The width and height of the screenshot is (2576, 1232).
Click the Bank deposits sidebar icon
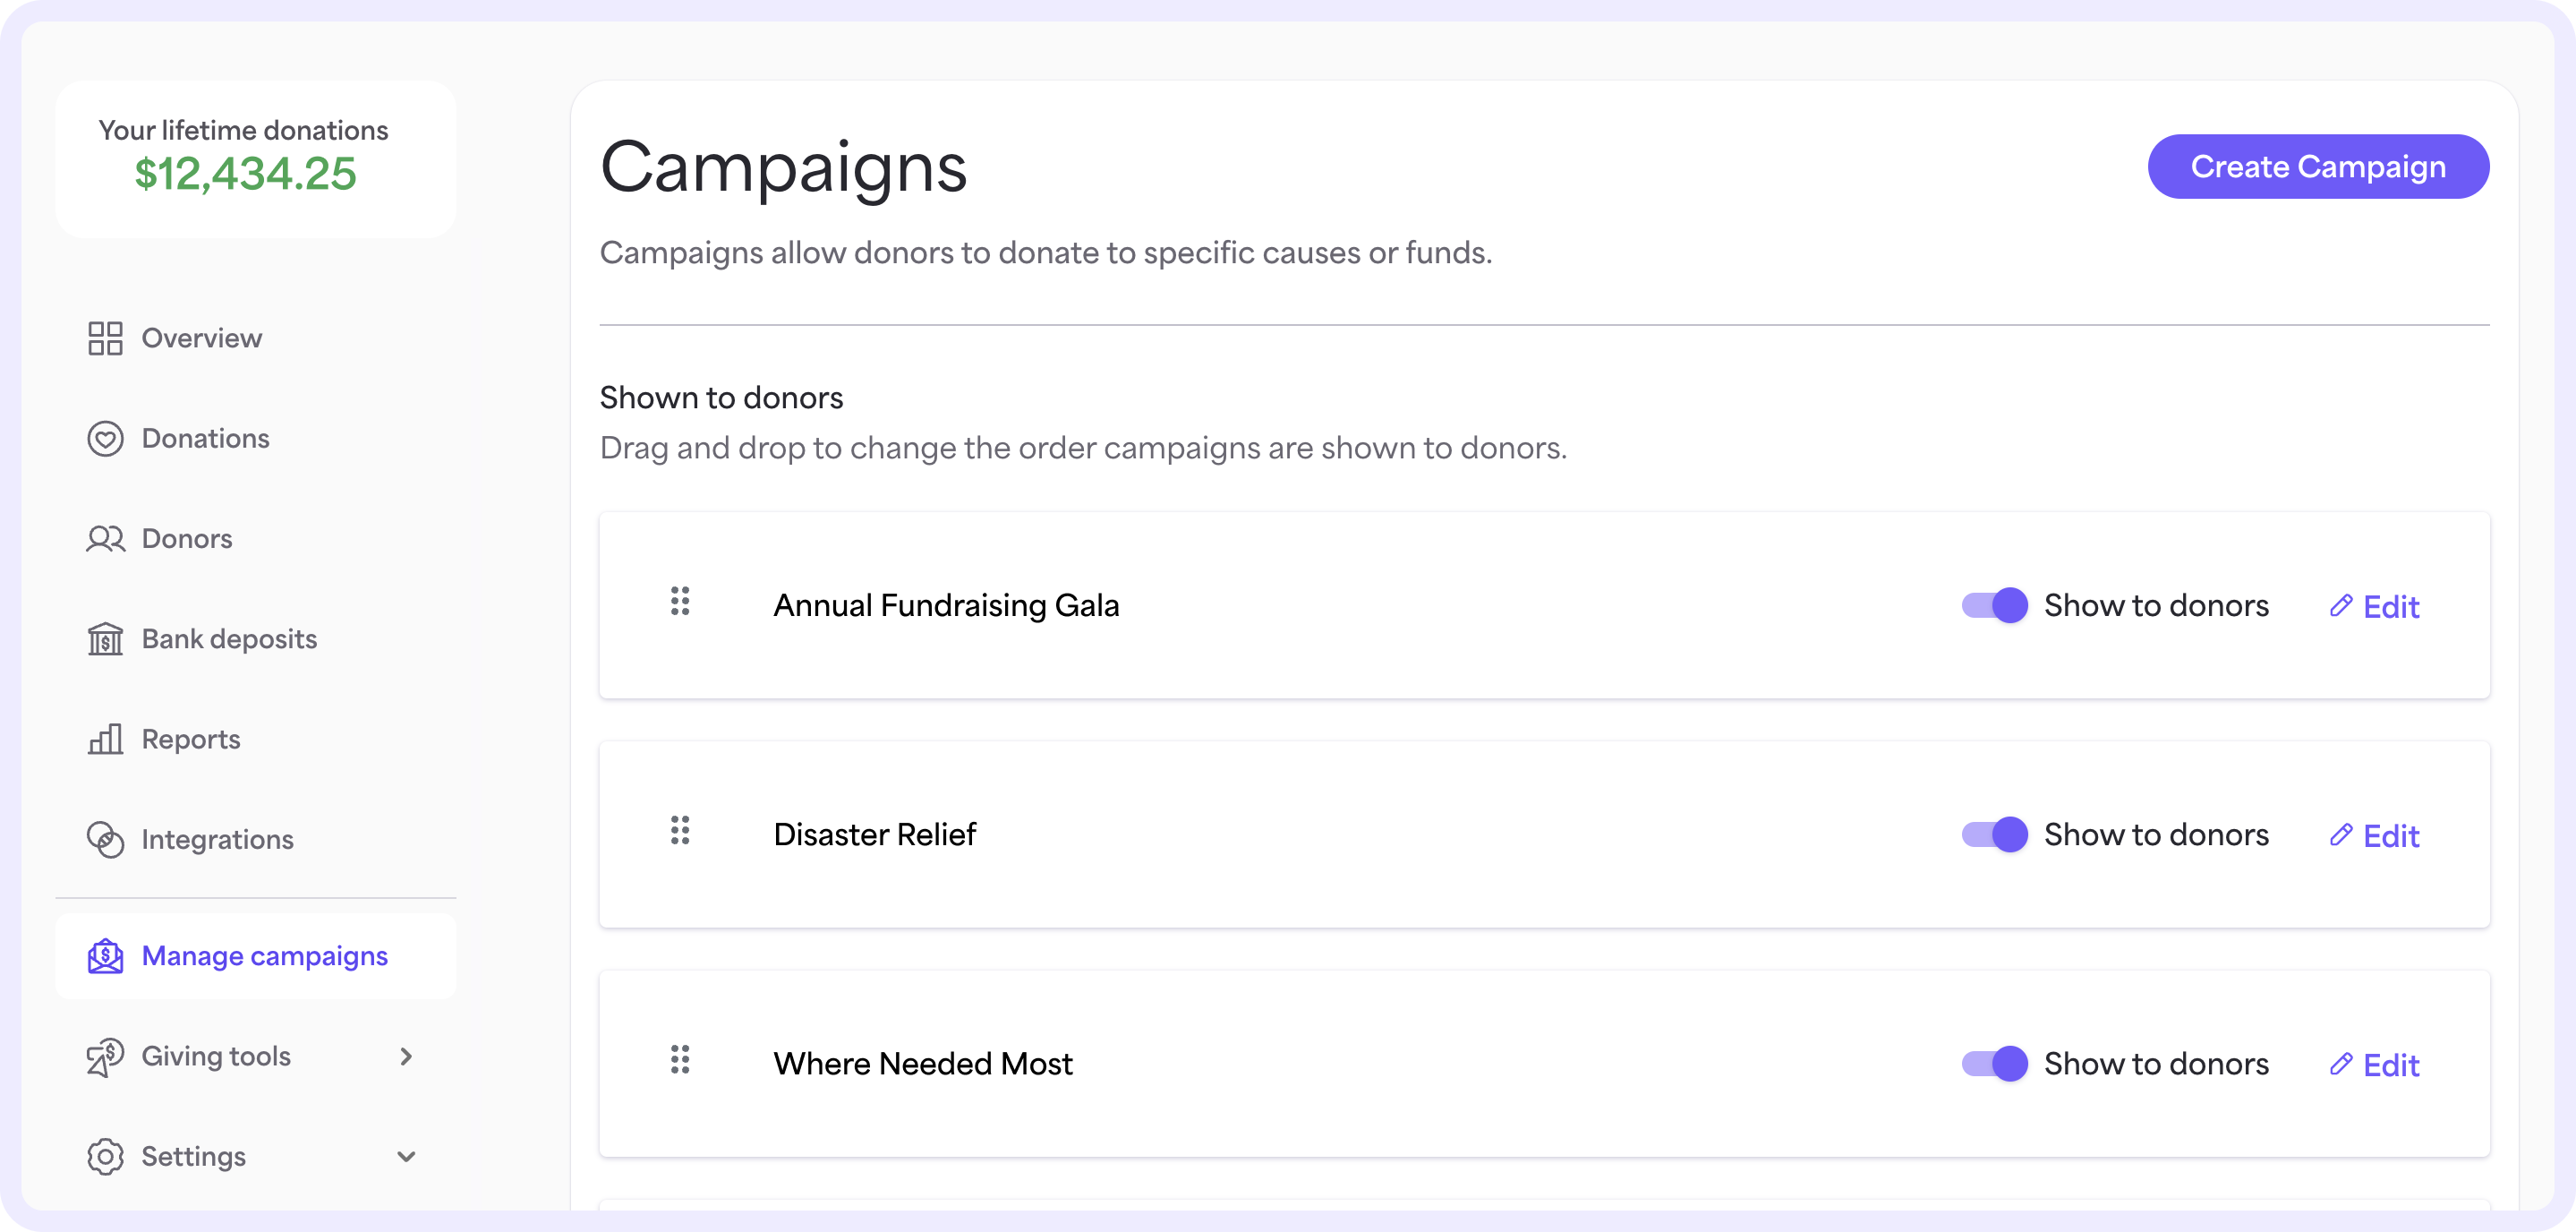(x=105, y=637)
